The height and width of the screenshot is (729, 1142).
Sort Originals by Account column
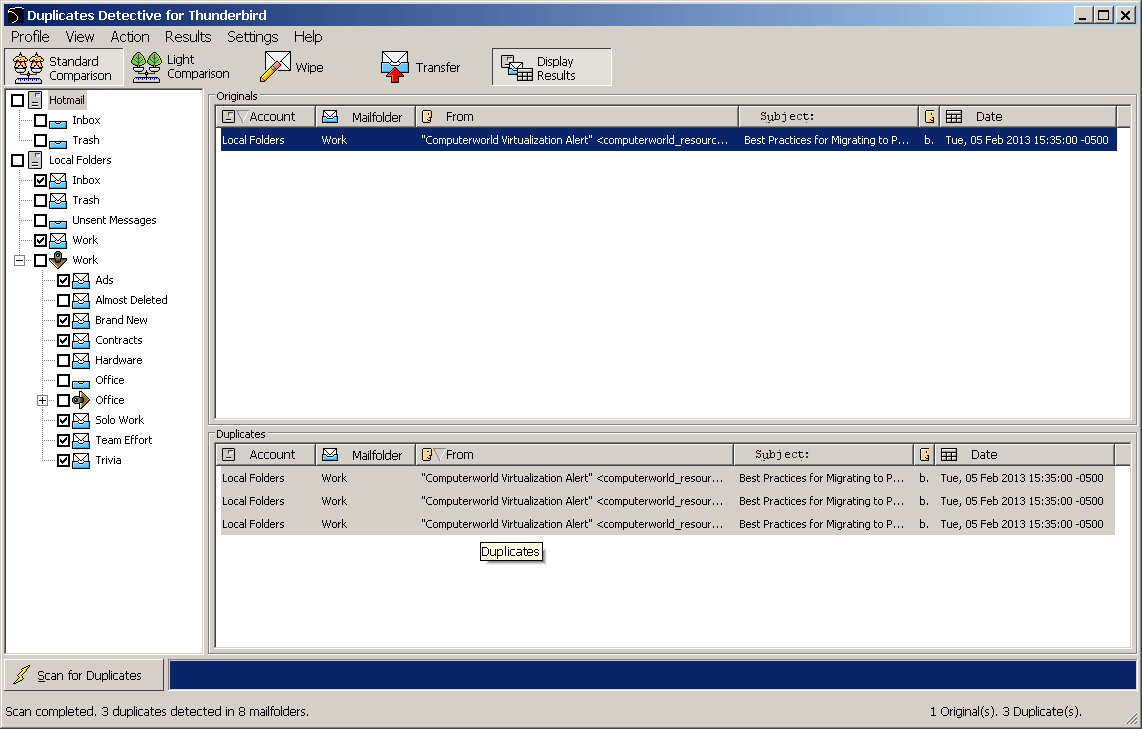pyautogui.click(x=271, y=117)
